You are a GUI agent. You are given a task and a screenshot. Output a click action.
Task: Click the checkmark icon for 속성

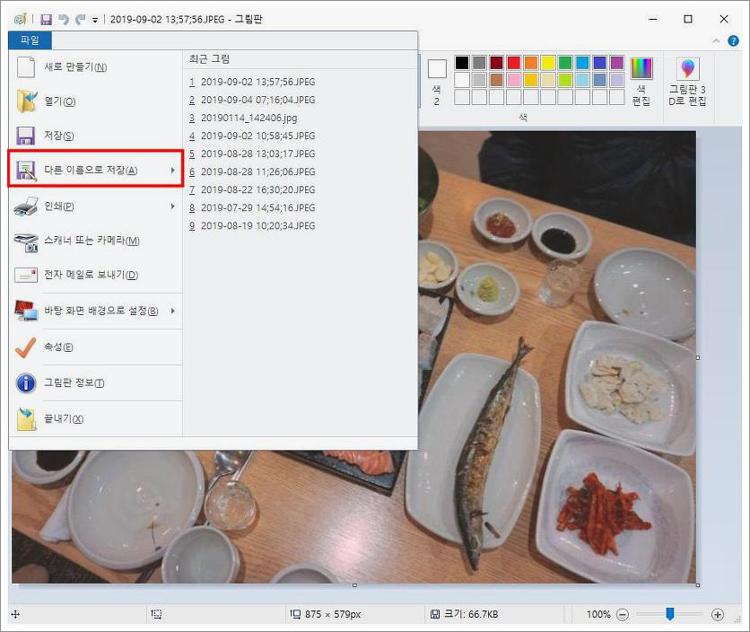pos(26,347)
